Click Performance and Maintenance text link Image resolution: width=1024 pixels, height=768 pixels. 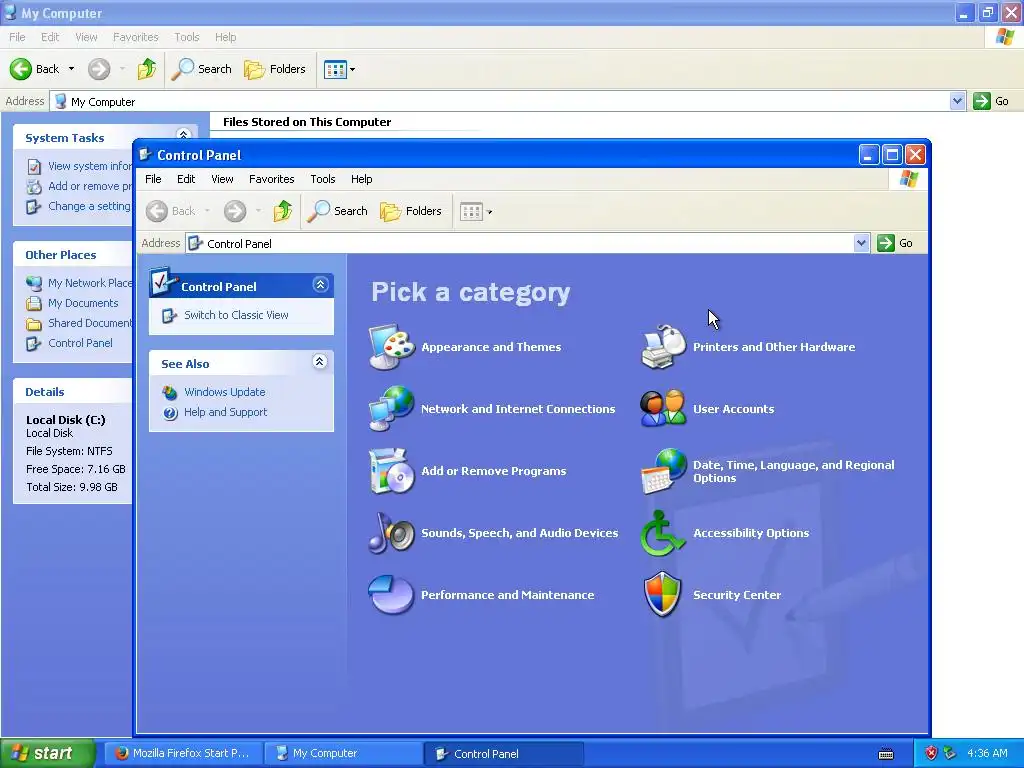point(507,595)
